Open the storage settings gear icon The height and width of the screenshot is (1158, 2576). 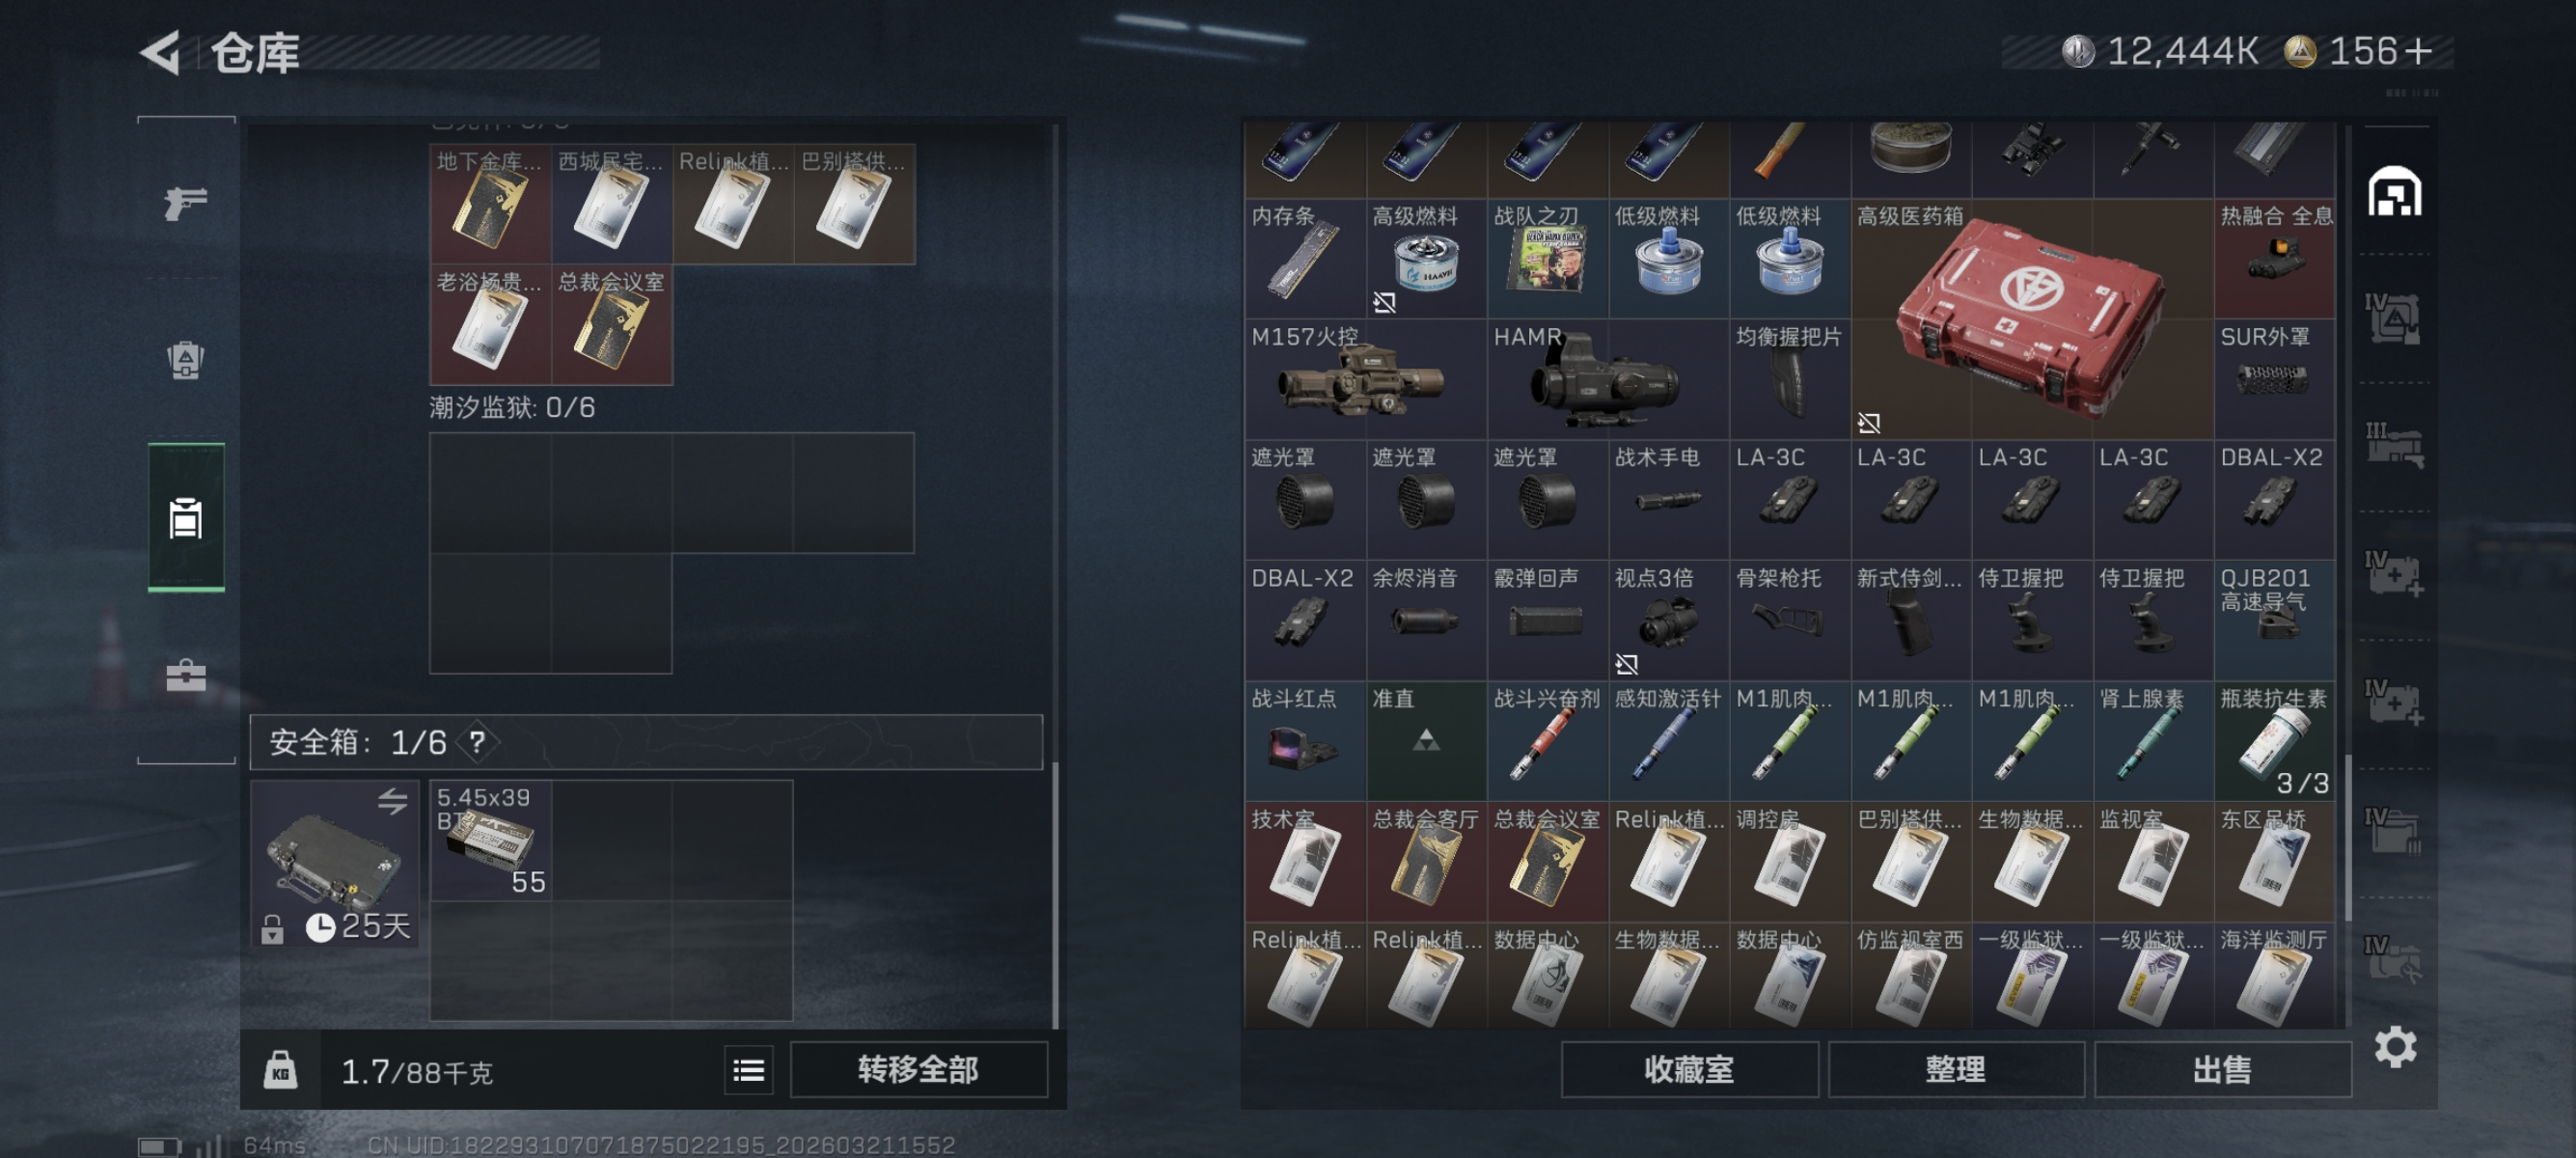click(x=2395, y=1047)
